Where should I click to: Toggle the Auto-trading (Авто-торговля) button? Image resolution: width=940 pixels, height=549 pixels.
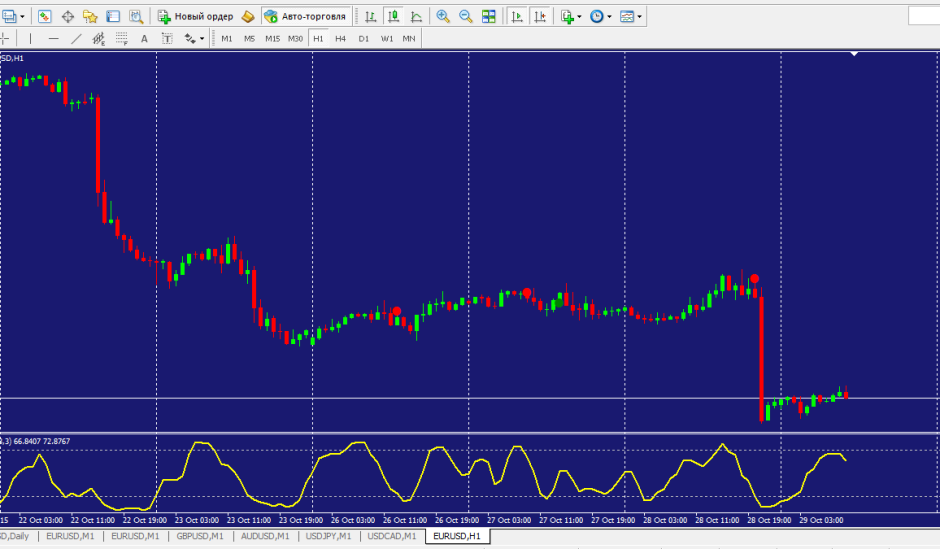click(x=306, y=17)
